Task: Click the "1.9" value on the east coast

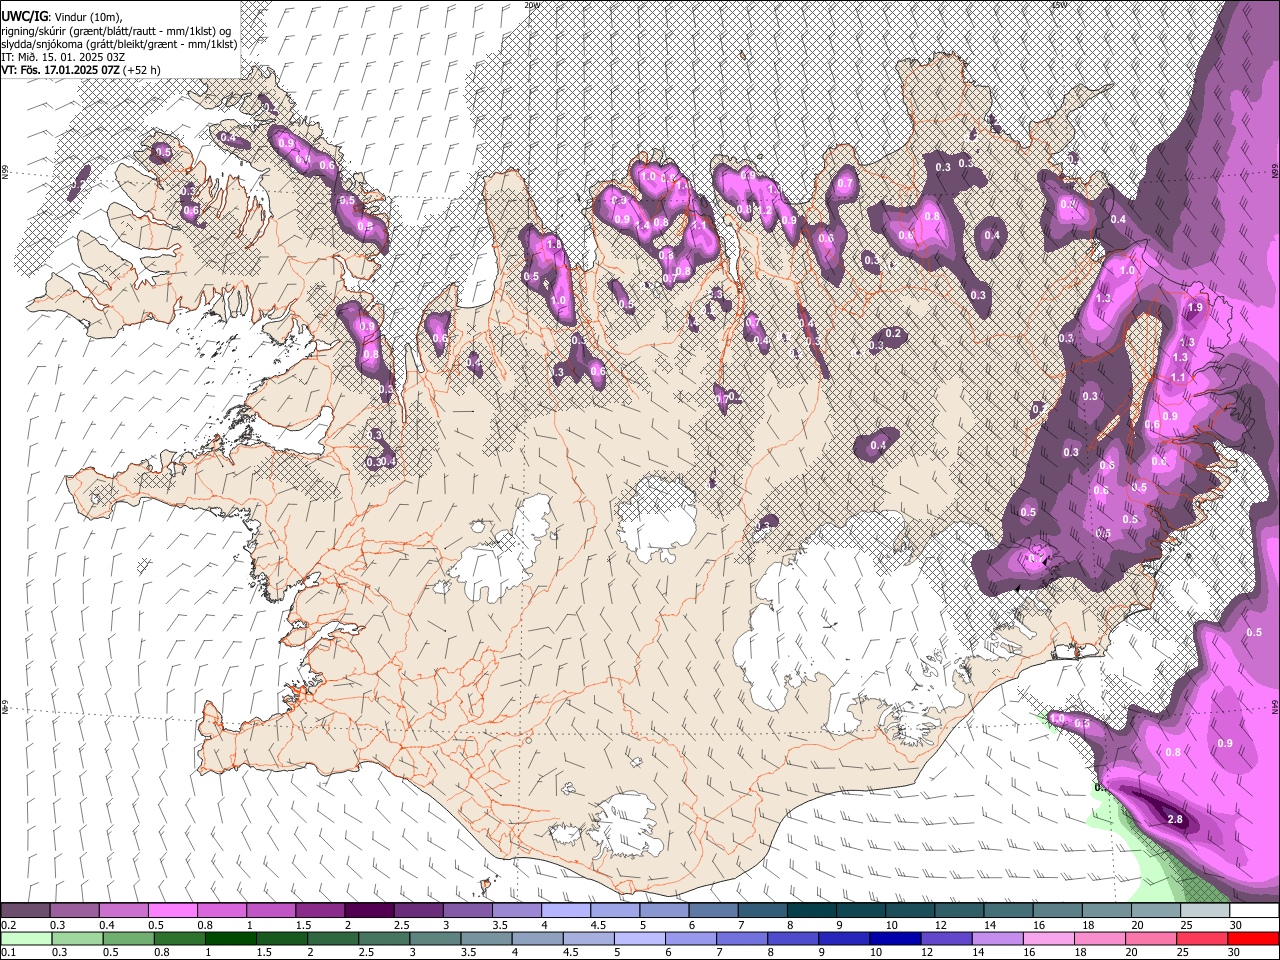Action: click(1194, 308)
